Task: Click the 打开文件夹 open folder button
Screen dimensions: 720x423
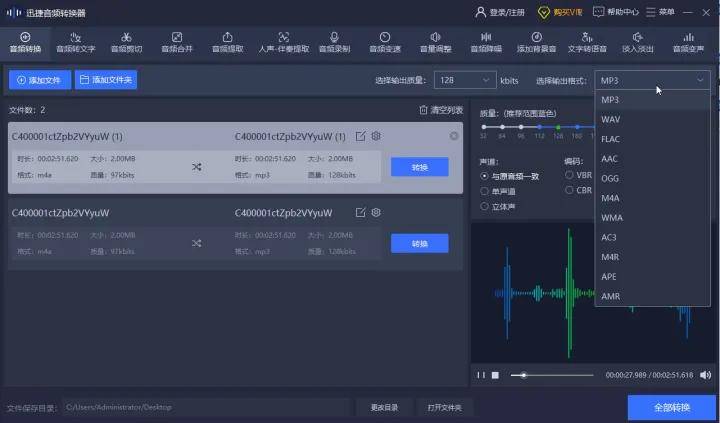Action: click(x=444, y=407)
